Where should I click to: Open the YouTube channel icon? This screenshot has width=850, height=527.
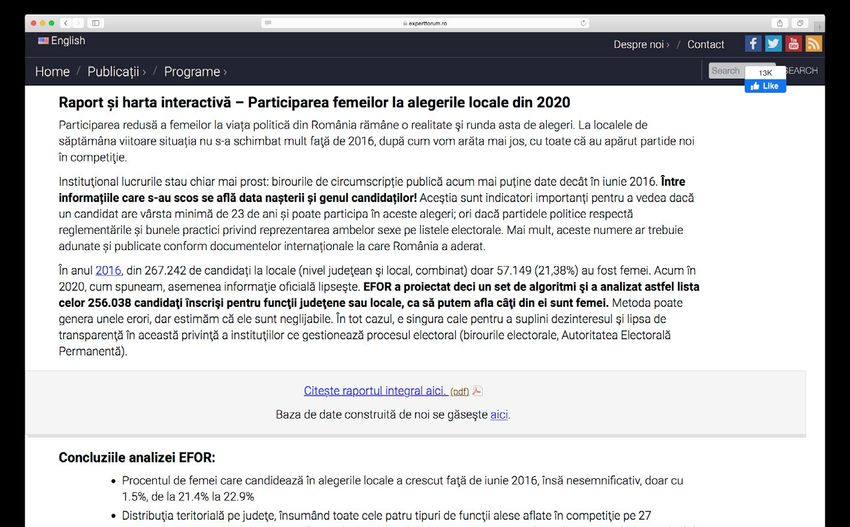point(793,44)
